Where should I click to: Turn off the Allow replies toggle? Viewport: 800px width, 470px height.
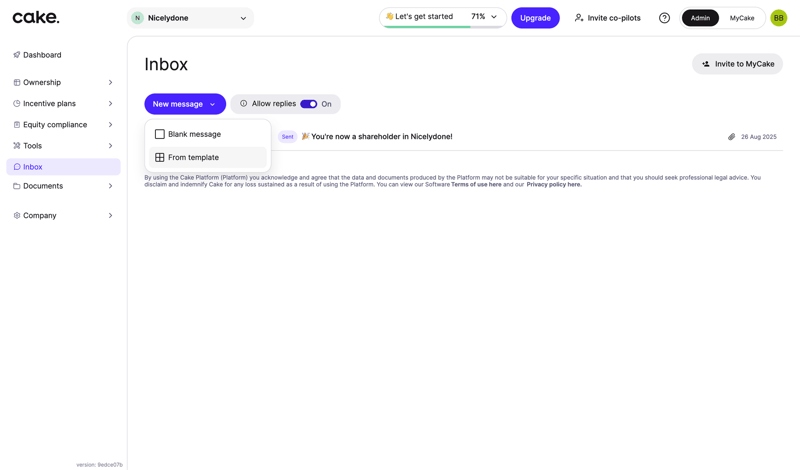pyautogui.click(x=308, y=104)
